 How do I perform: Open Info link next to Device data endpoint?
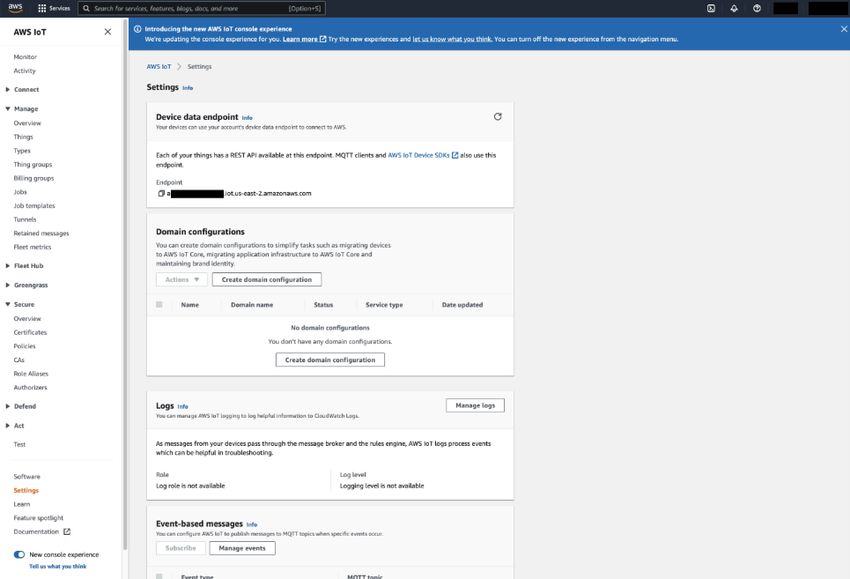pyautogui.click(x=247, y=118)
